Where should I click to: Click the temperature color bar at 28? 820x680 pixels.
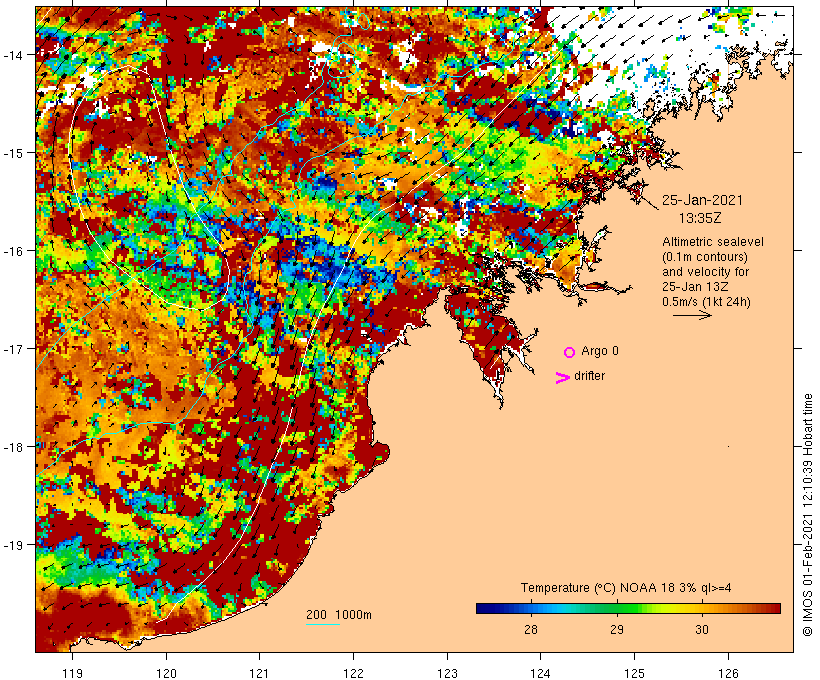coord(531,608)
